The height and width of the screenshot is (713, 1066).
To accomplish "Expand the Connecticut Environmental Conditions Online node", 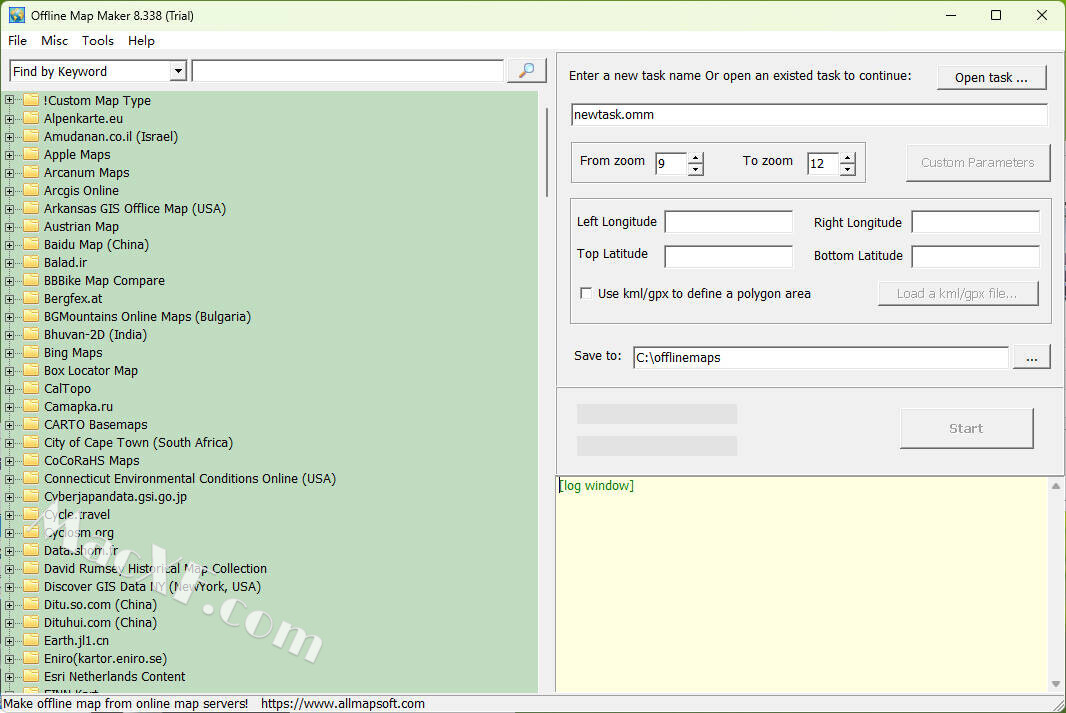I will click(10, 479).
